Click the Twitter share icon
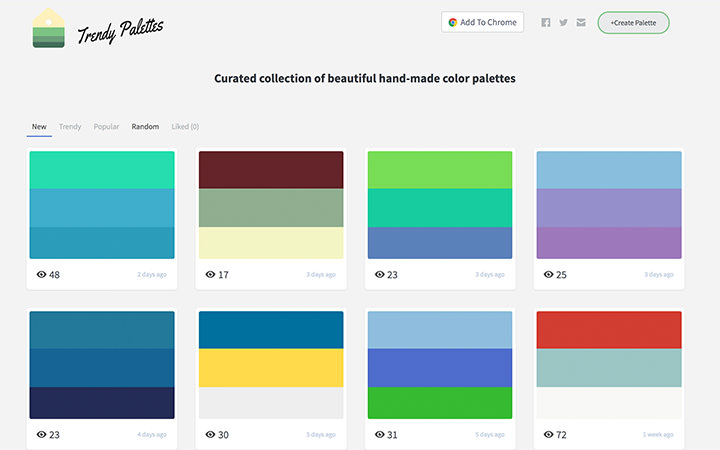 click(x=563, y=22)
